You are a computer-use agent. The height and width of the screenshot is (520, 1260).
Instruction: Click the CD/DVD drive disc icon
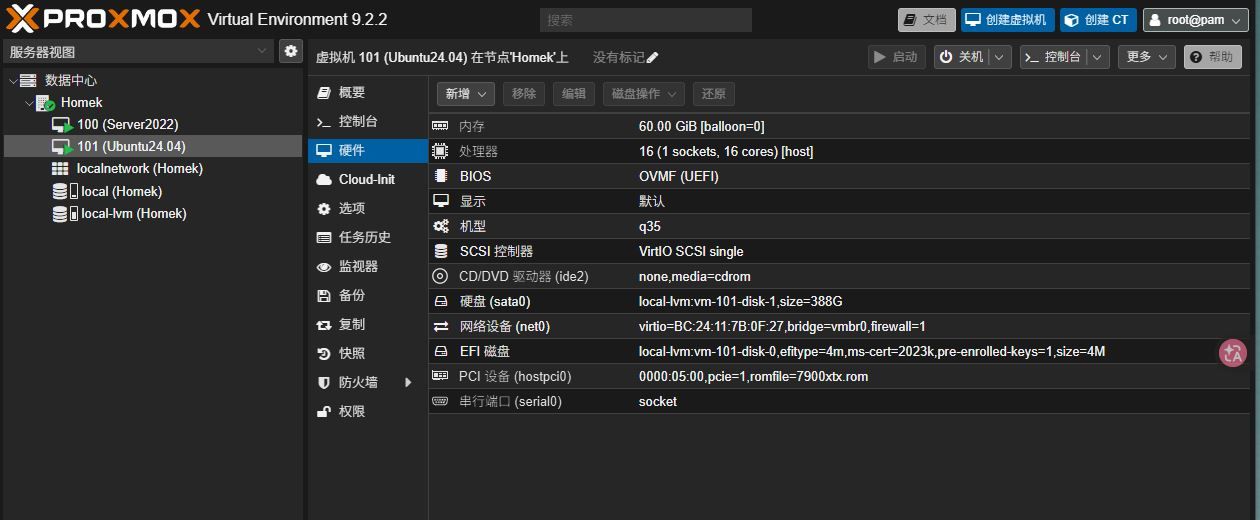440,276
